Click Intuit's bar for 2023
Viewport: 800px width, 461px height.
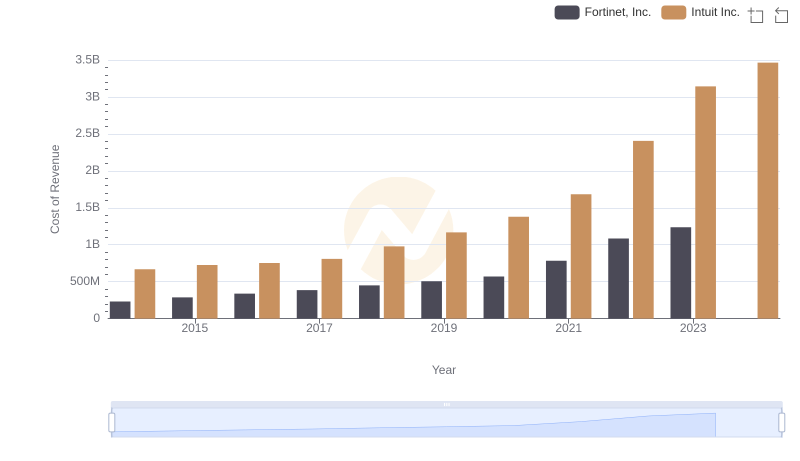705,202
